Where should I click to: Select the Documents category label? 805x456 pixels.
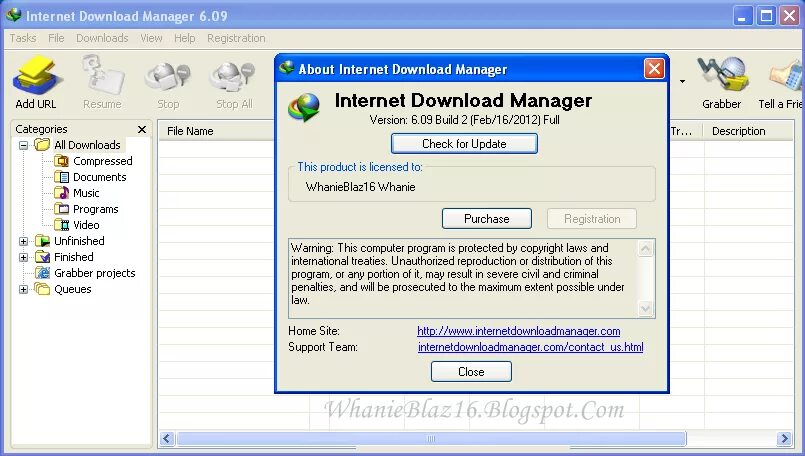100,177
